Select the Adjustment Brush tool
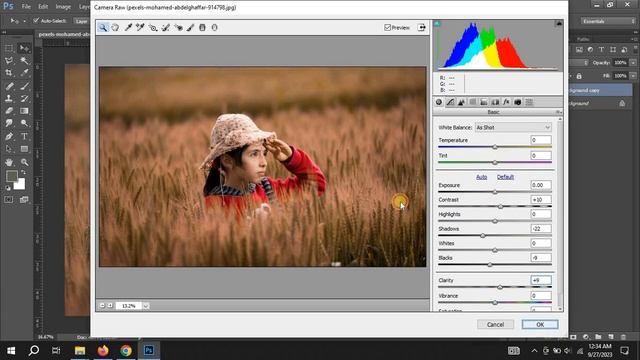Viewport: 640px width, 360px height. coord(190,27)
